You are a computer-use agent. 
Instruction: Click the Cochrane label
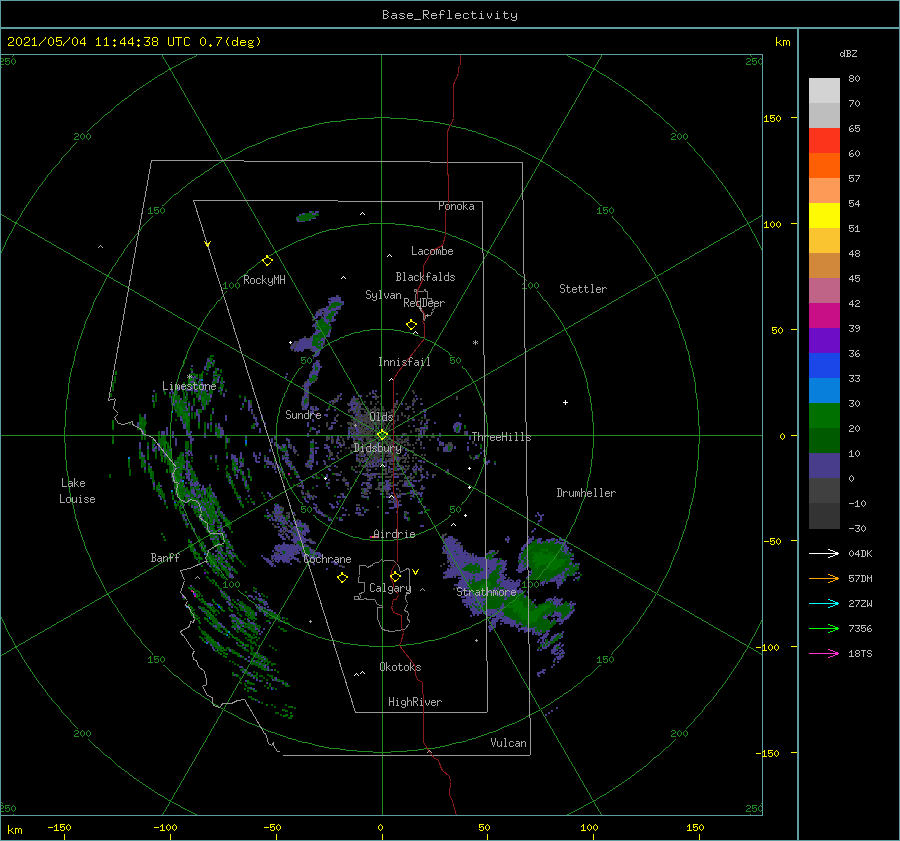[x=327, y=559]
